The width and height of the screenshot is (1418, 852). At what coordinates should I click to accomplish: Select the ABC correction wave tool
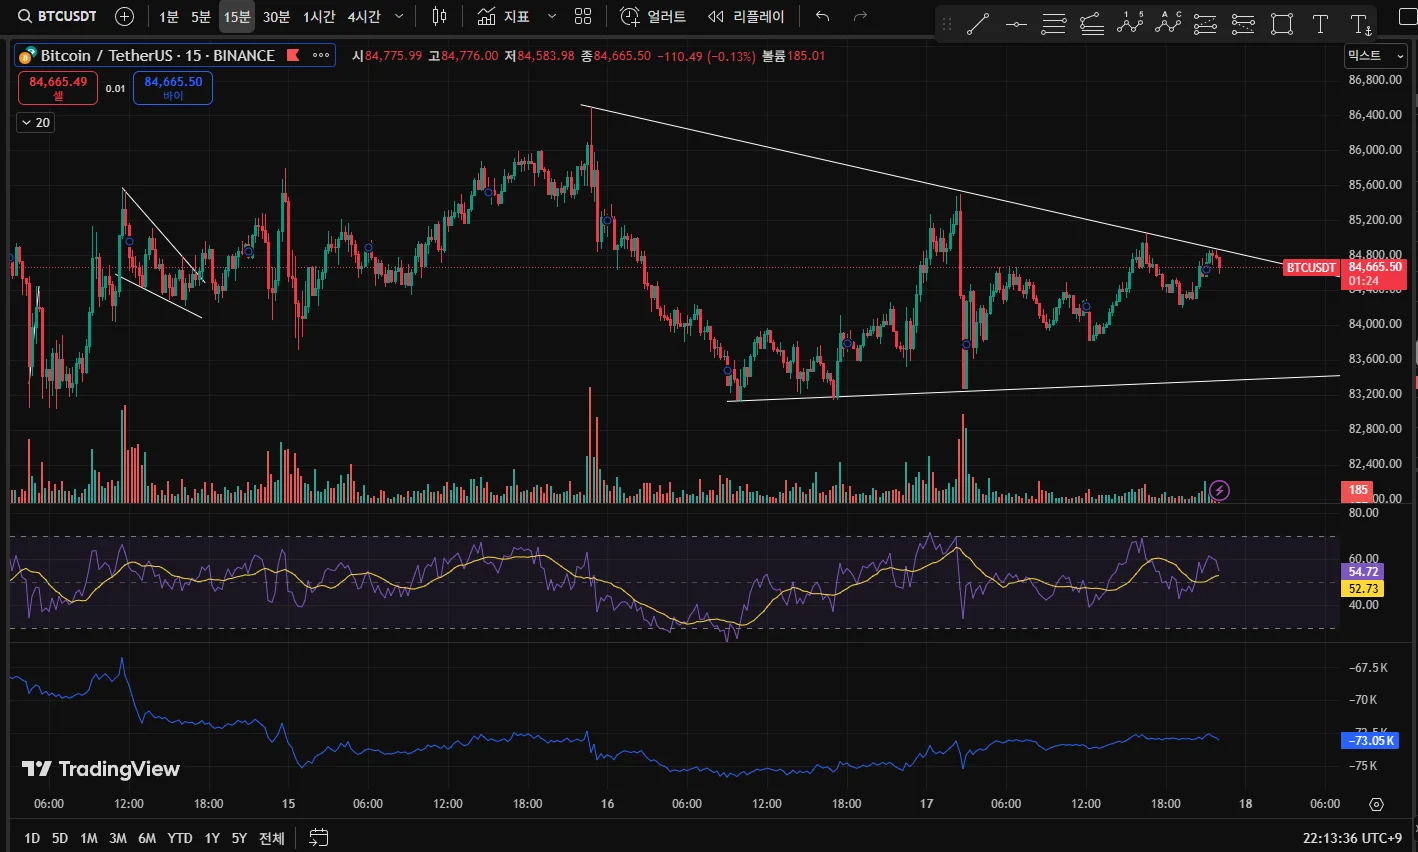click(x=1168, y=24)
